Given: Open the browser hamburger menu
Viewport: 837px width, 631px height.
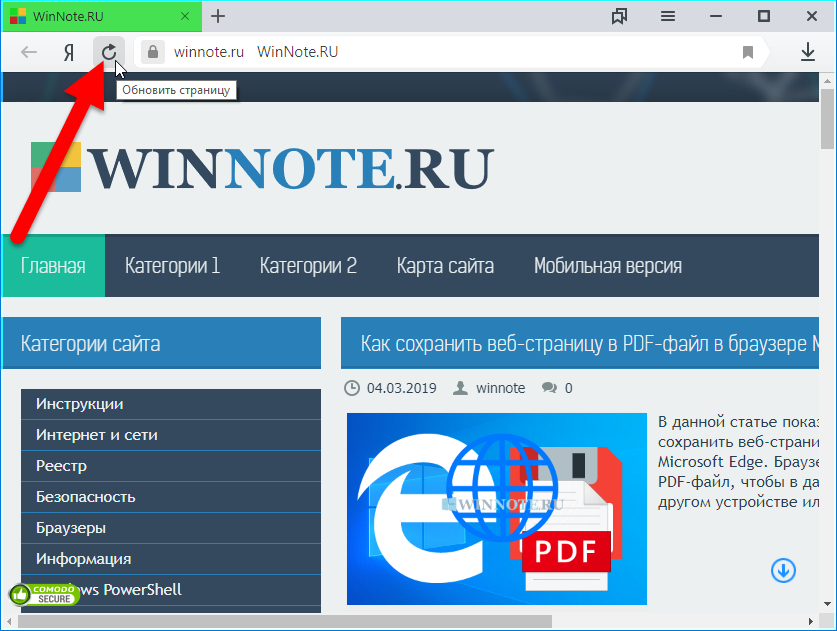Looking at the screenshot, I should [668, 16].
